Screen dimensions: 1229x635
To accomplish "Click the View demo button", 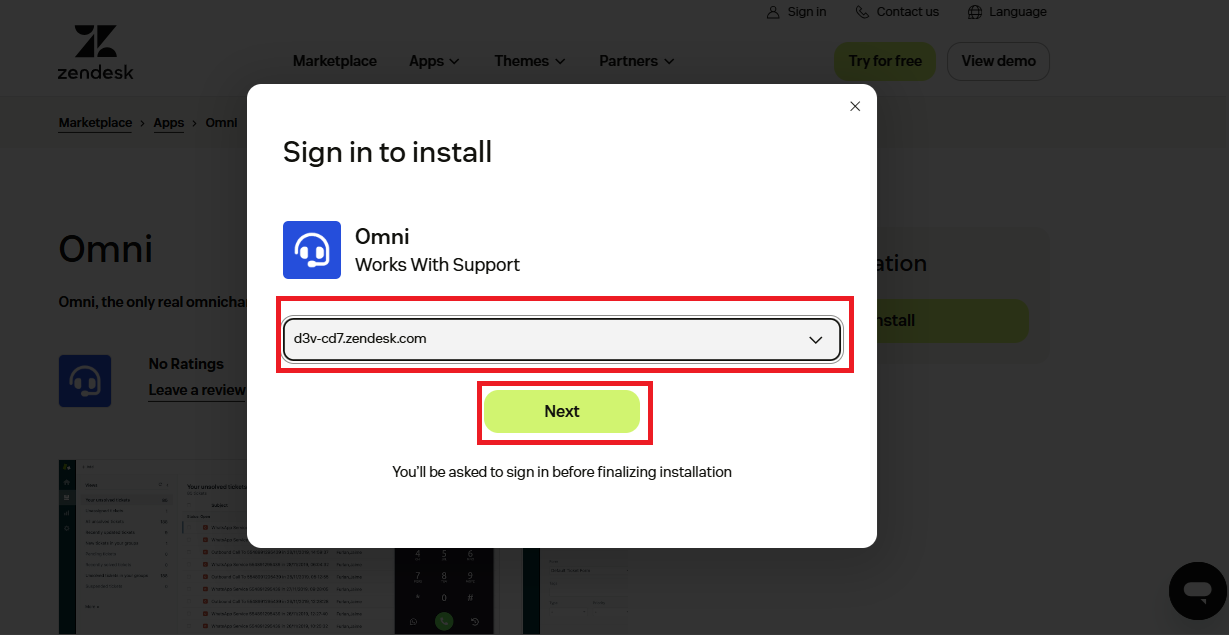I will pos(998,61).
